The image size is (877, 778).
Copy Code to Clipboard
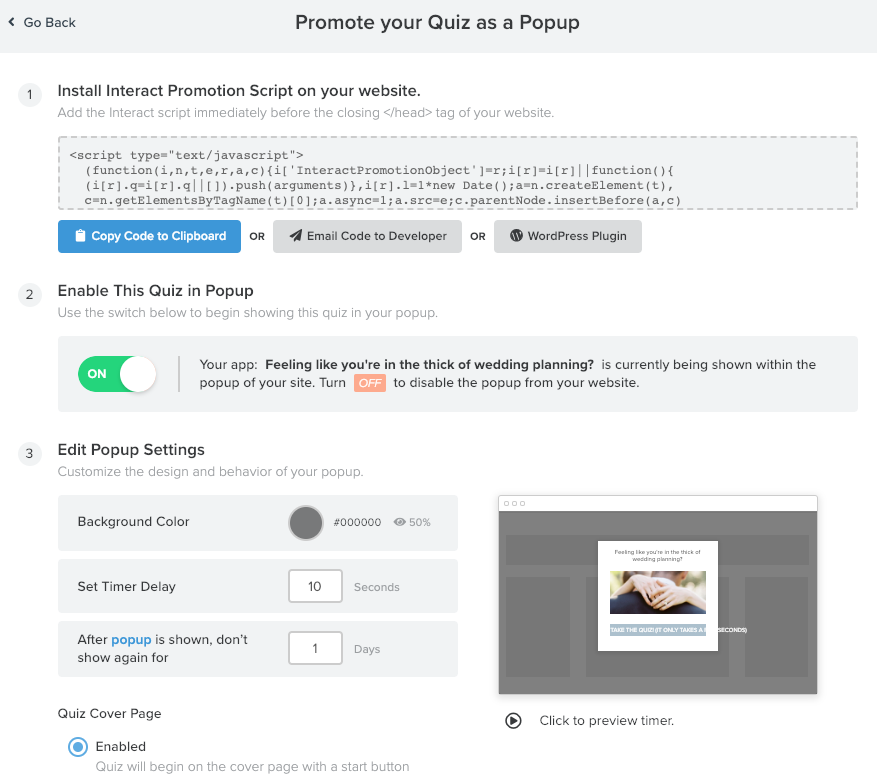point(149,236)
